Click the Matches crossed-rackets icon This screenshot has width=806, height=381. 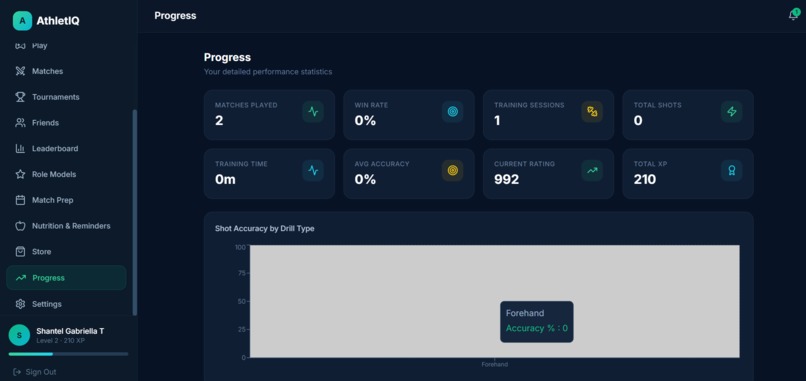(20, 71)
